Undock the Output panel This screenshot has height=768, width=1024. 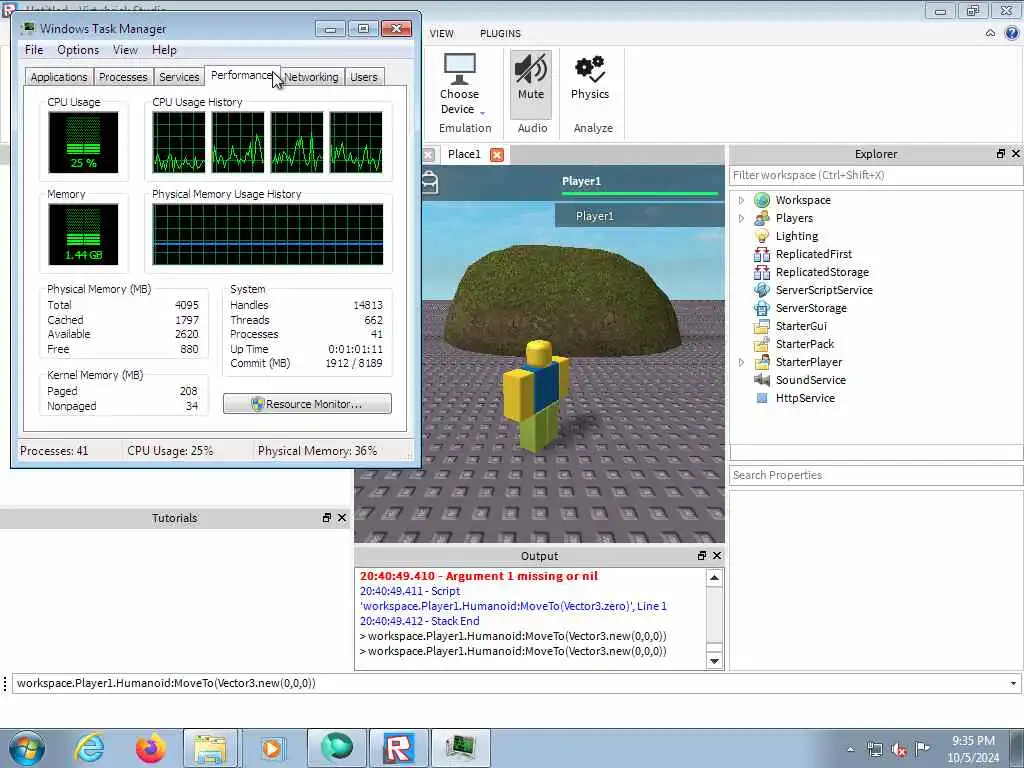701,556
